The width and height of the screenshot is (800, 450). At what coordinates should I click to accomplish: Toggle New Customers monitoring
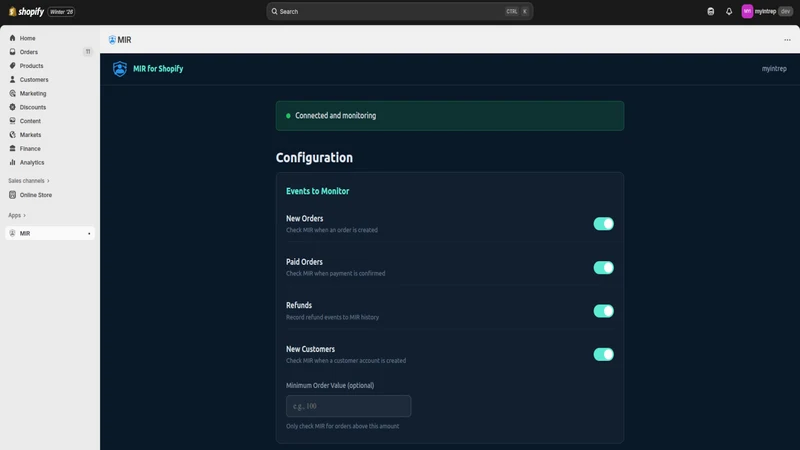pos(604,355)
